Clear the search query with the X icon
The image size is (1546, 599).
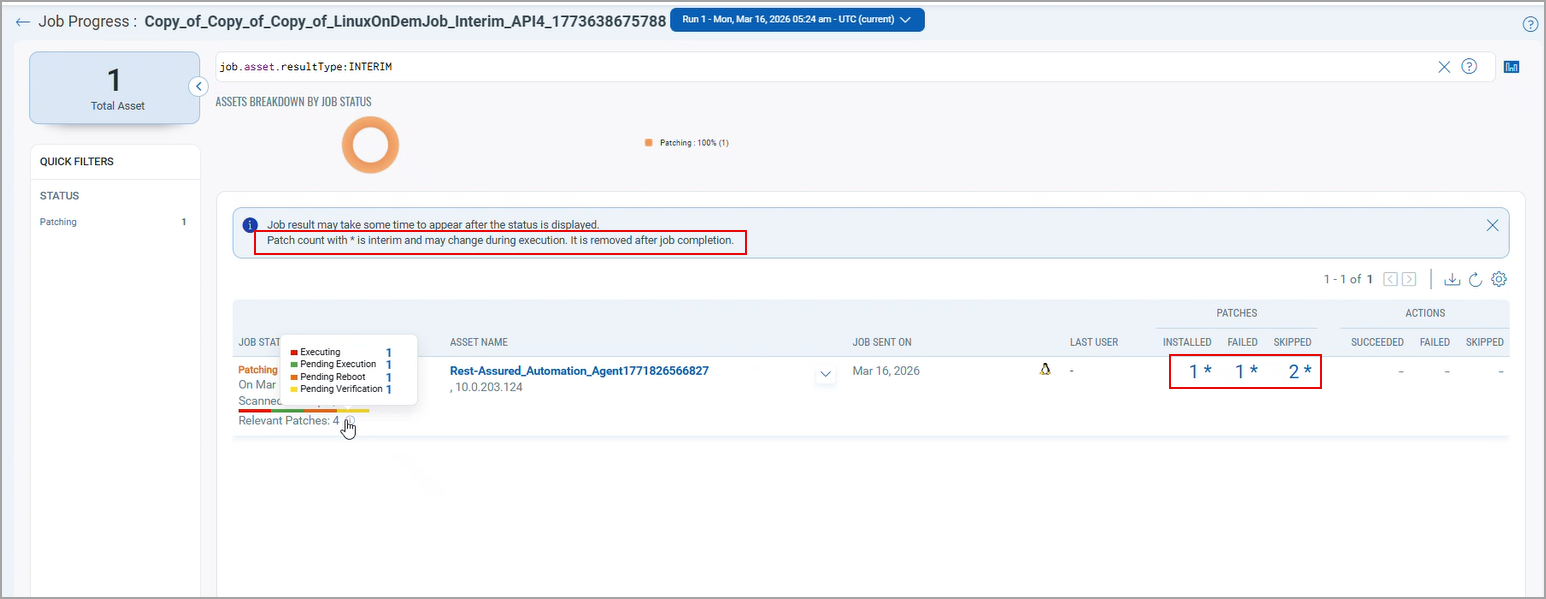point(1443,67)
